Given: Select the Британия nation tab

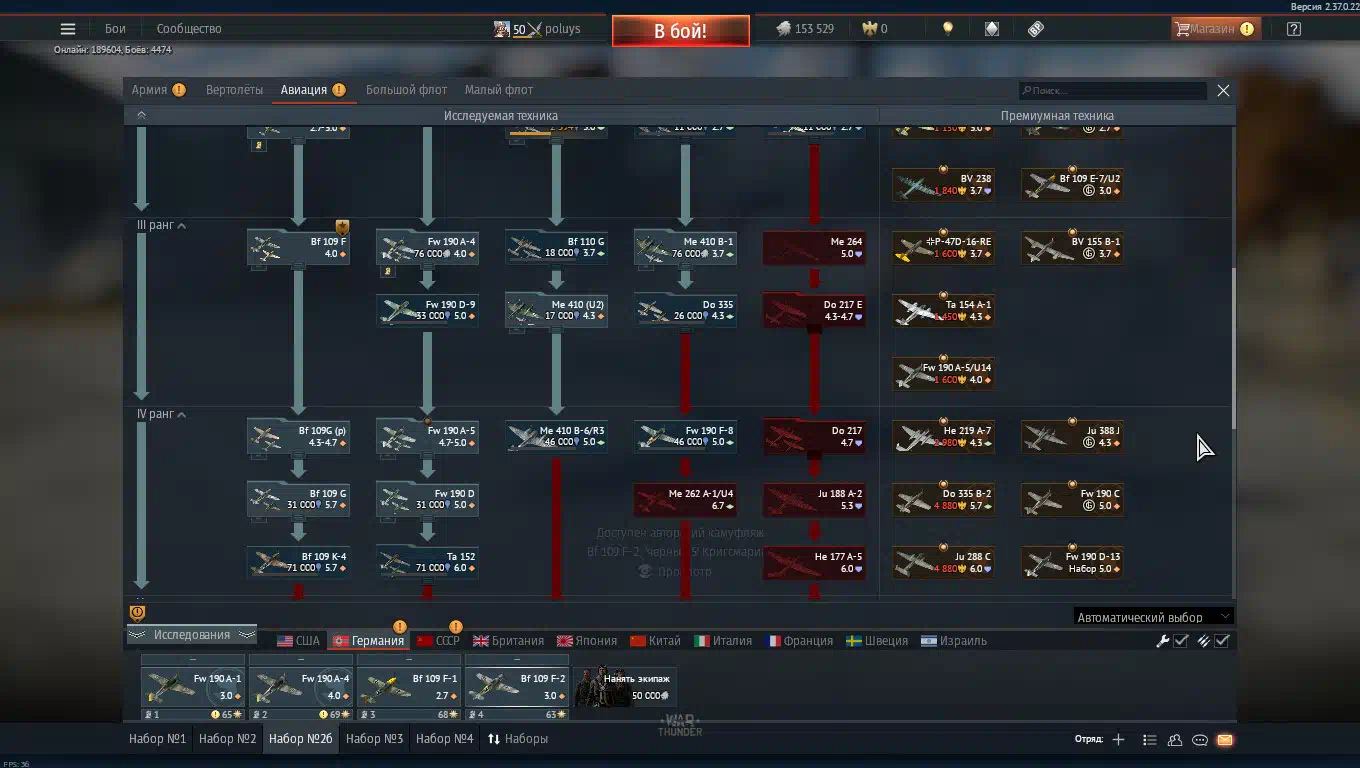Looking at the screenshot, I should [508, 641].
